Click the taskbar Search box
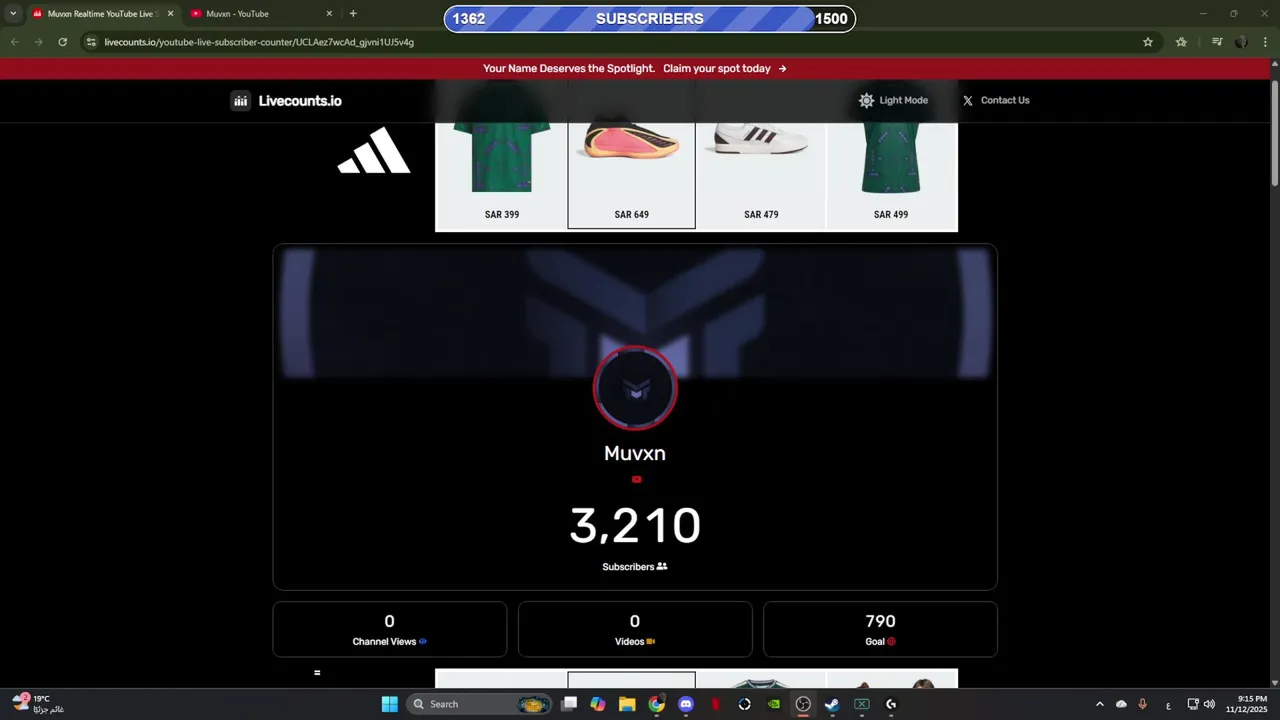 pos(481,704)
